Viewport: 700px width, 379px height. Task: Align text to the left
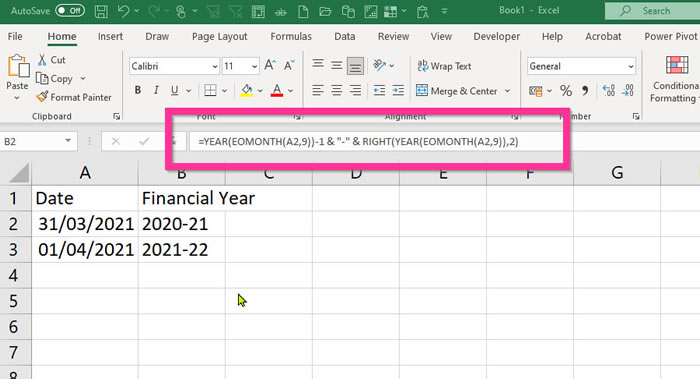318,91
